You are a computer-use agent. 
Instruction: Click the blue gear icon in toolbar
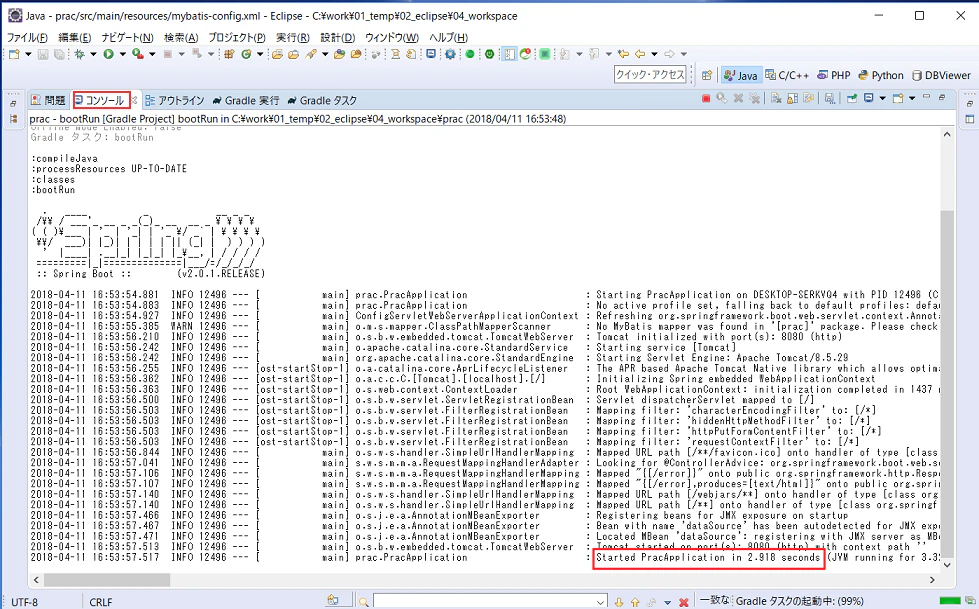coord(450,54)
